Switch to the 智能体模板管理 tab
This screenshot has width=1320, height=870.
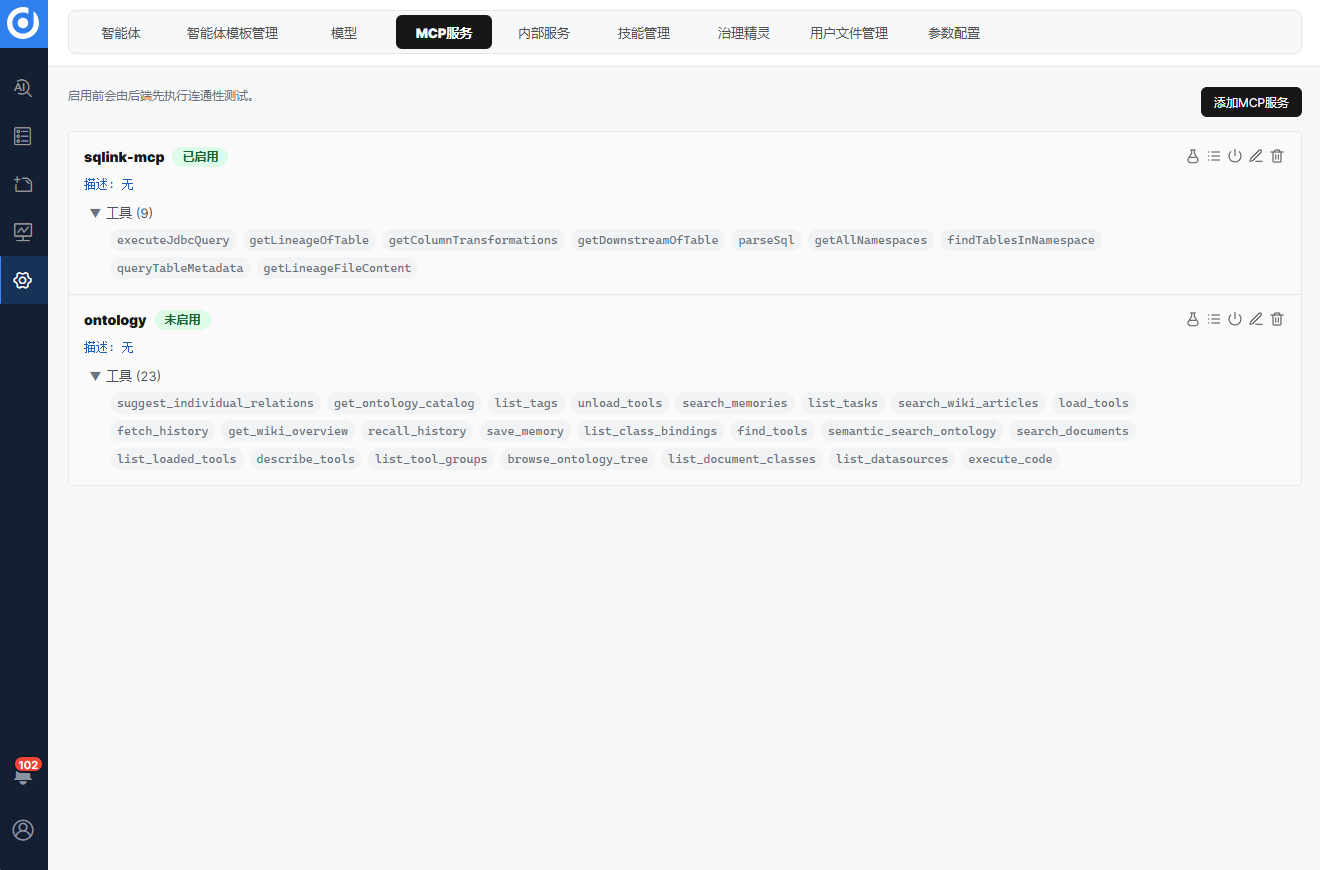click(x=232, y=33)
